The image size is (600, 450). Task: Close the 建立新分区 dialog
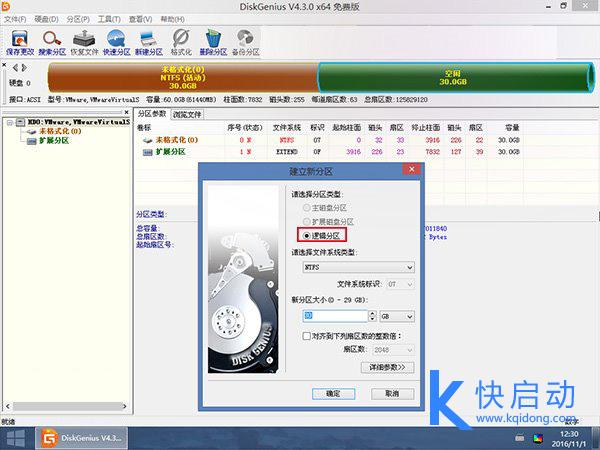(412, 169)
